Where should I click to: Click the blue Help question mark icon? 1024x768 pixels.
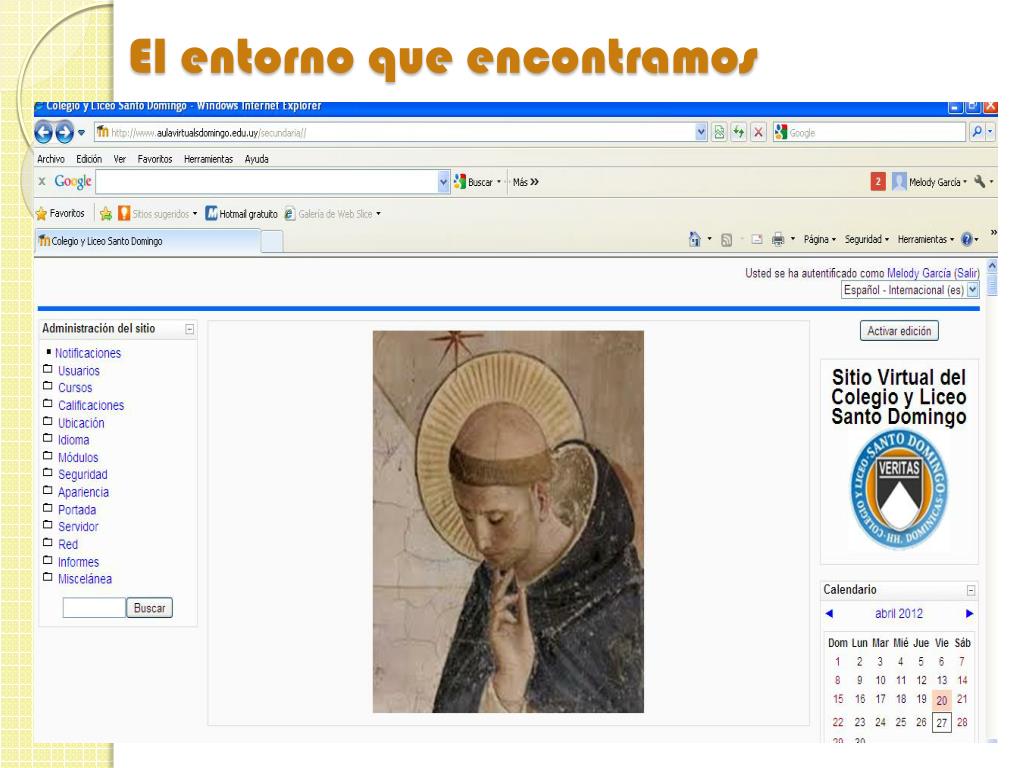click(967, 240)
